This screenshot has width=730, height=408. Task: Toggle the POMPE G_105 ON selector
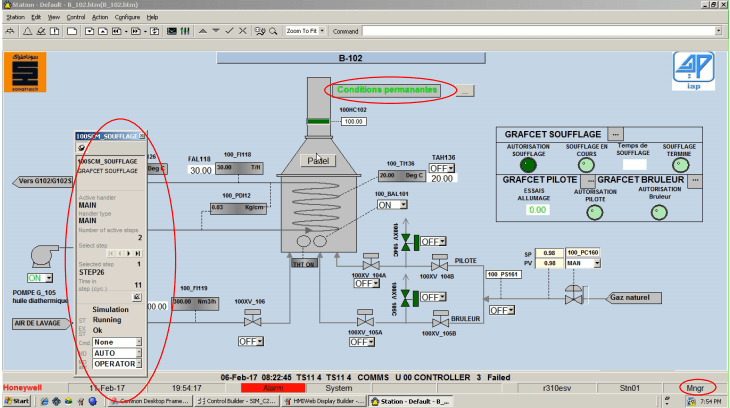(40, 278)
